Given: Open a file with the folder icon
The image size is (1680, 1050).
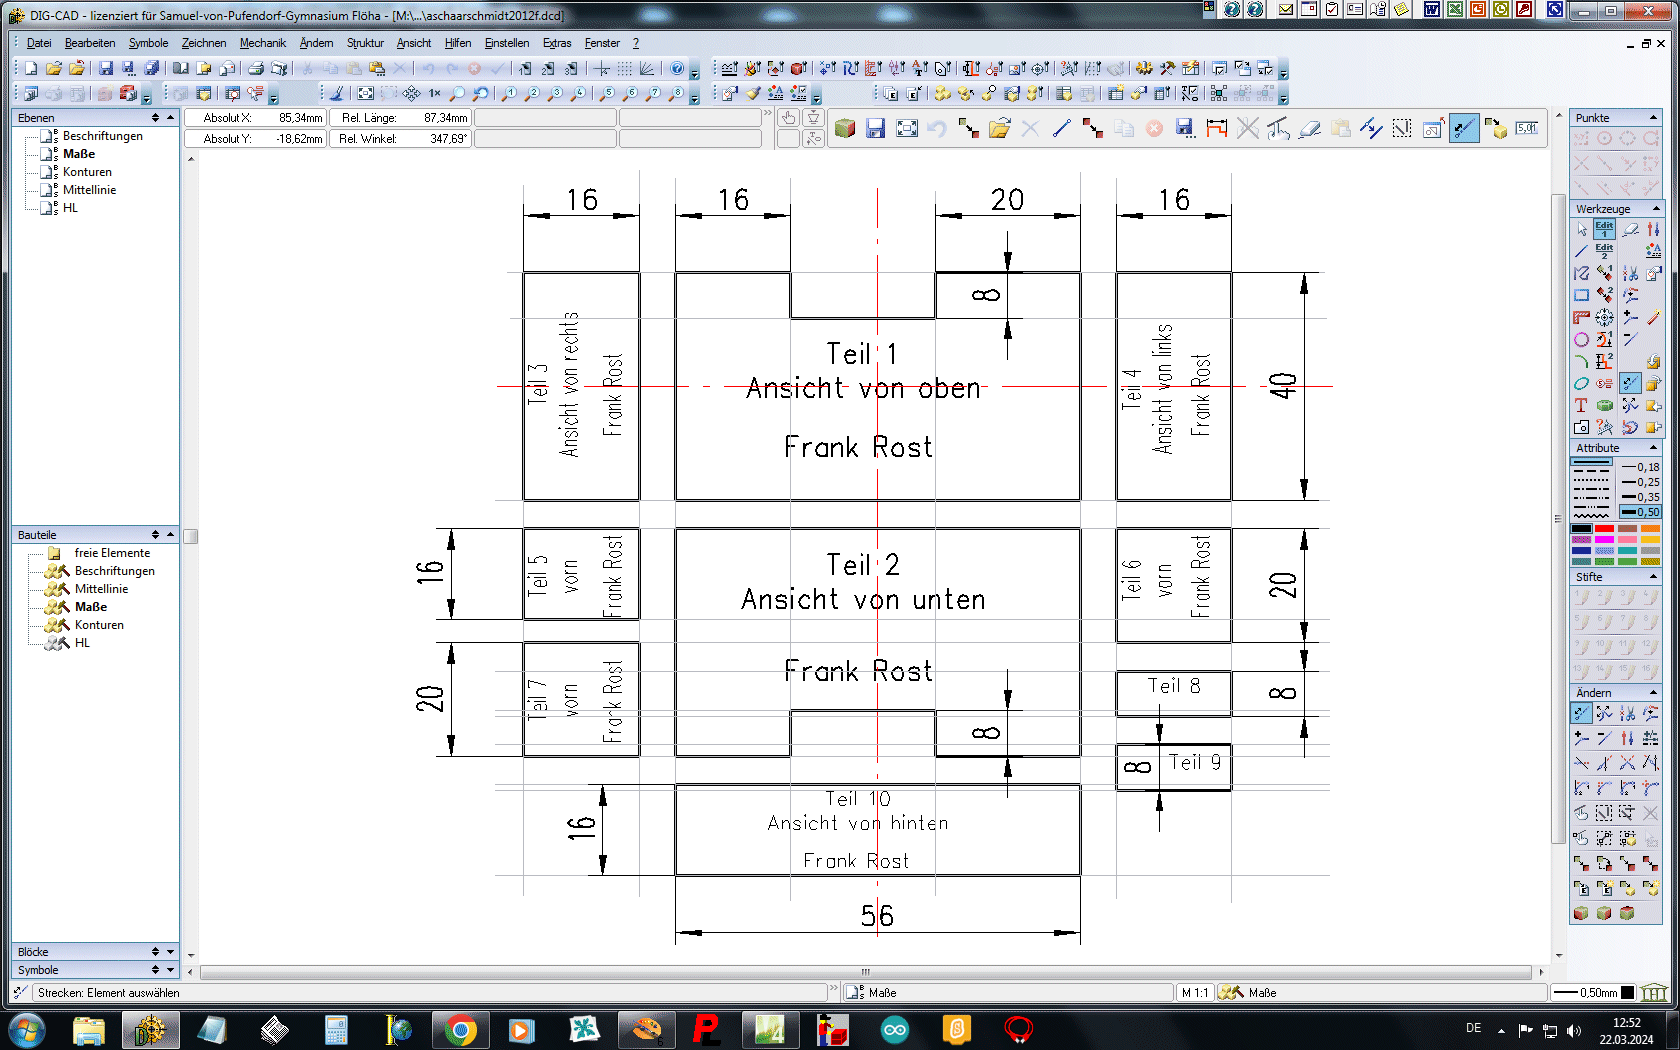Looking at the screenshot, I should click(54, 68).
